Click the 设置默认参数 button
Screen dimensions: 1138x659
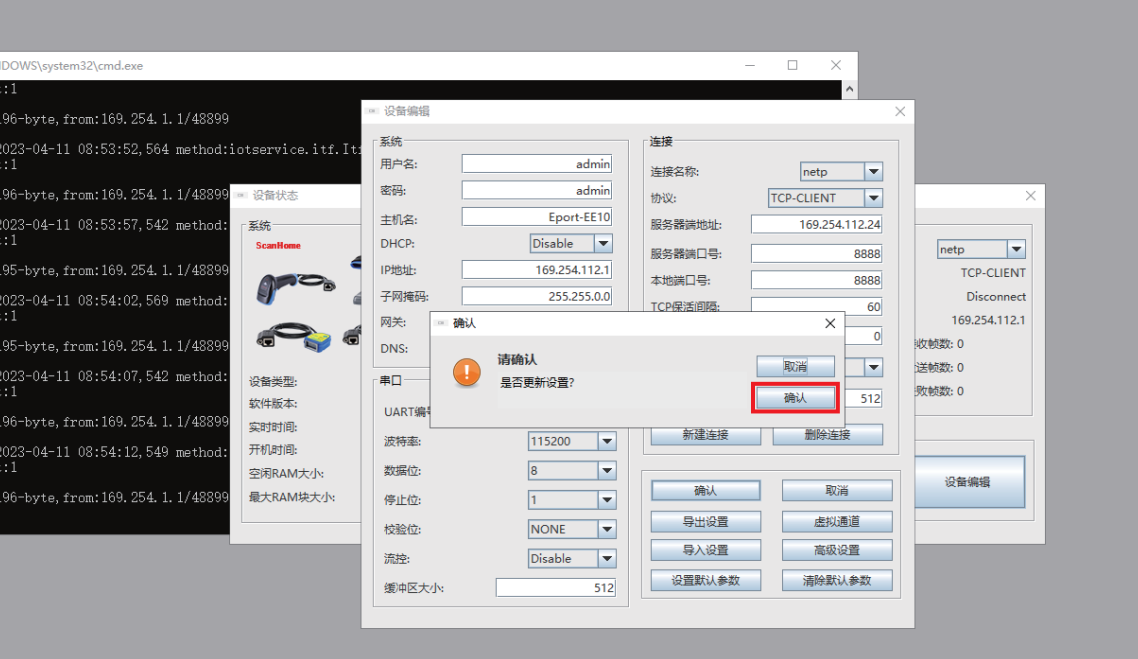pos(705,580)
